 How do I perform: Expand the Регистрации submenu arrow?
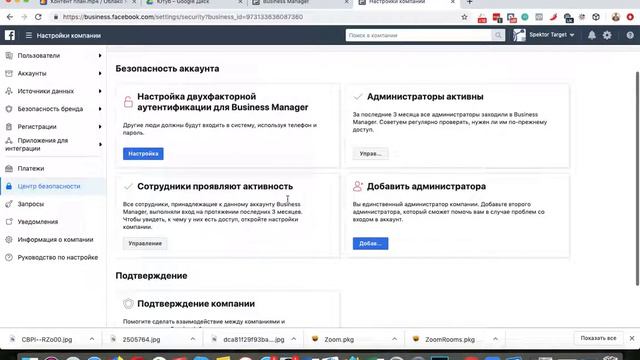(100, 127)
